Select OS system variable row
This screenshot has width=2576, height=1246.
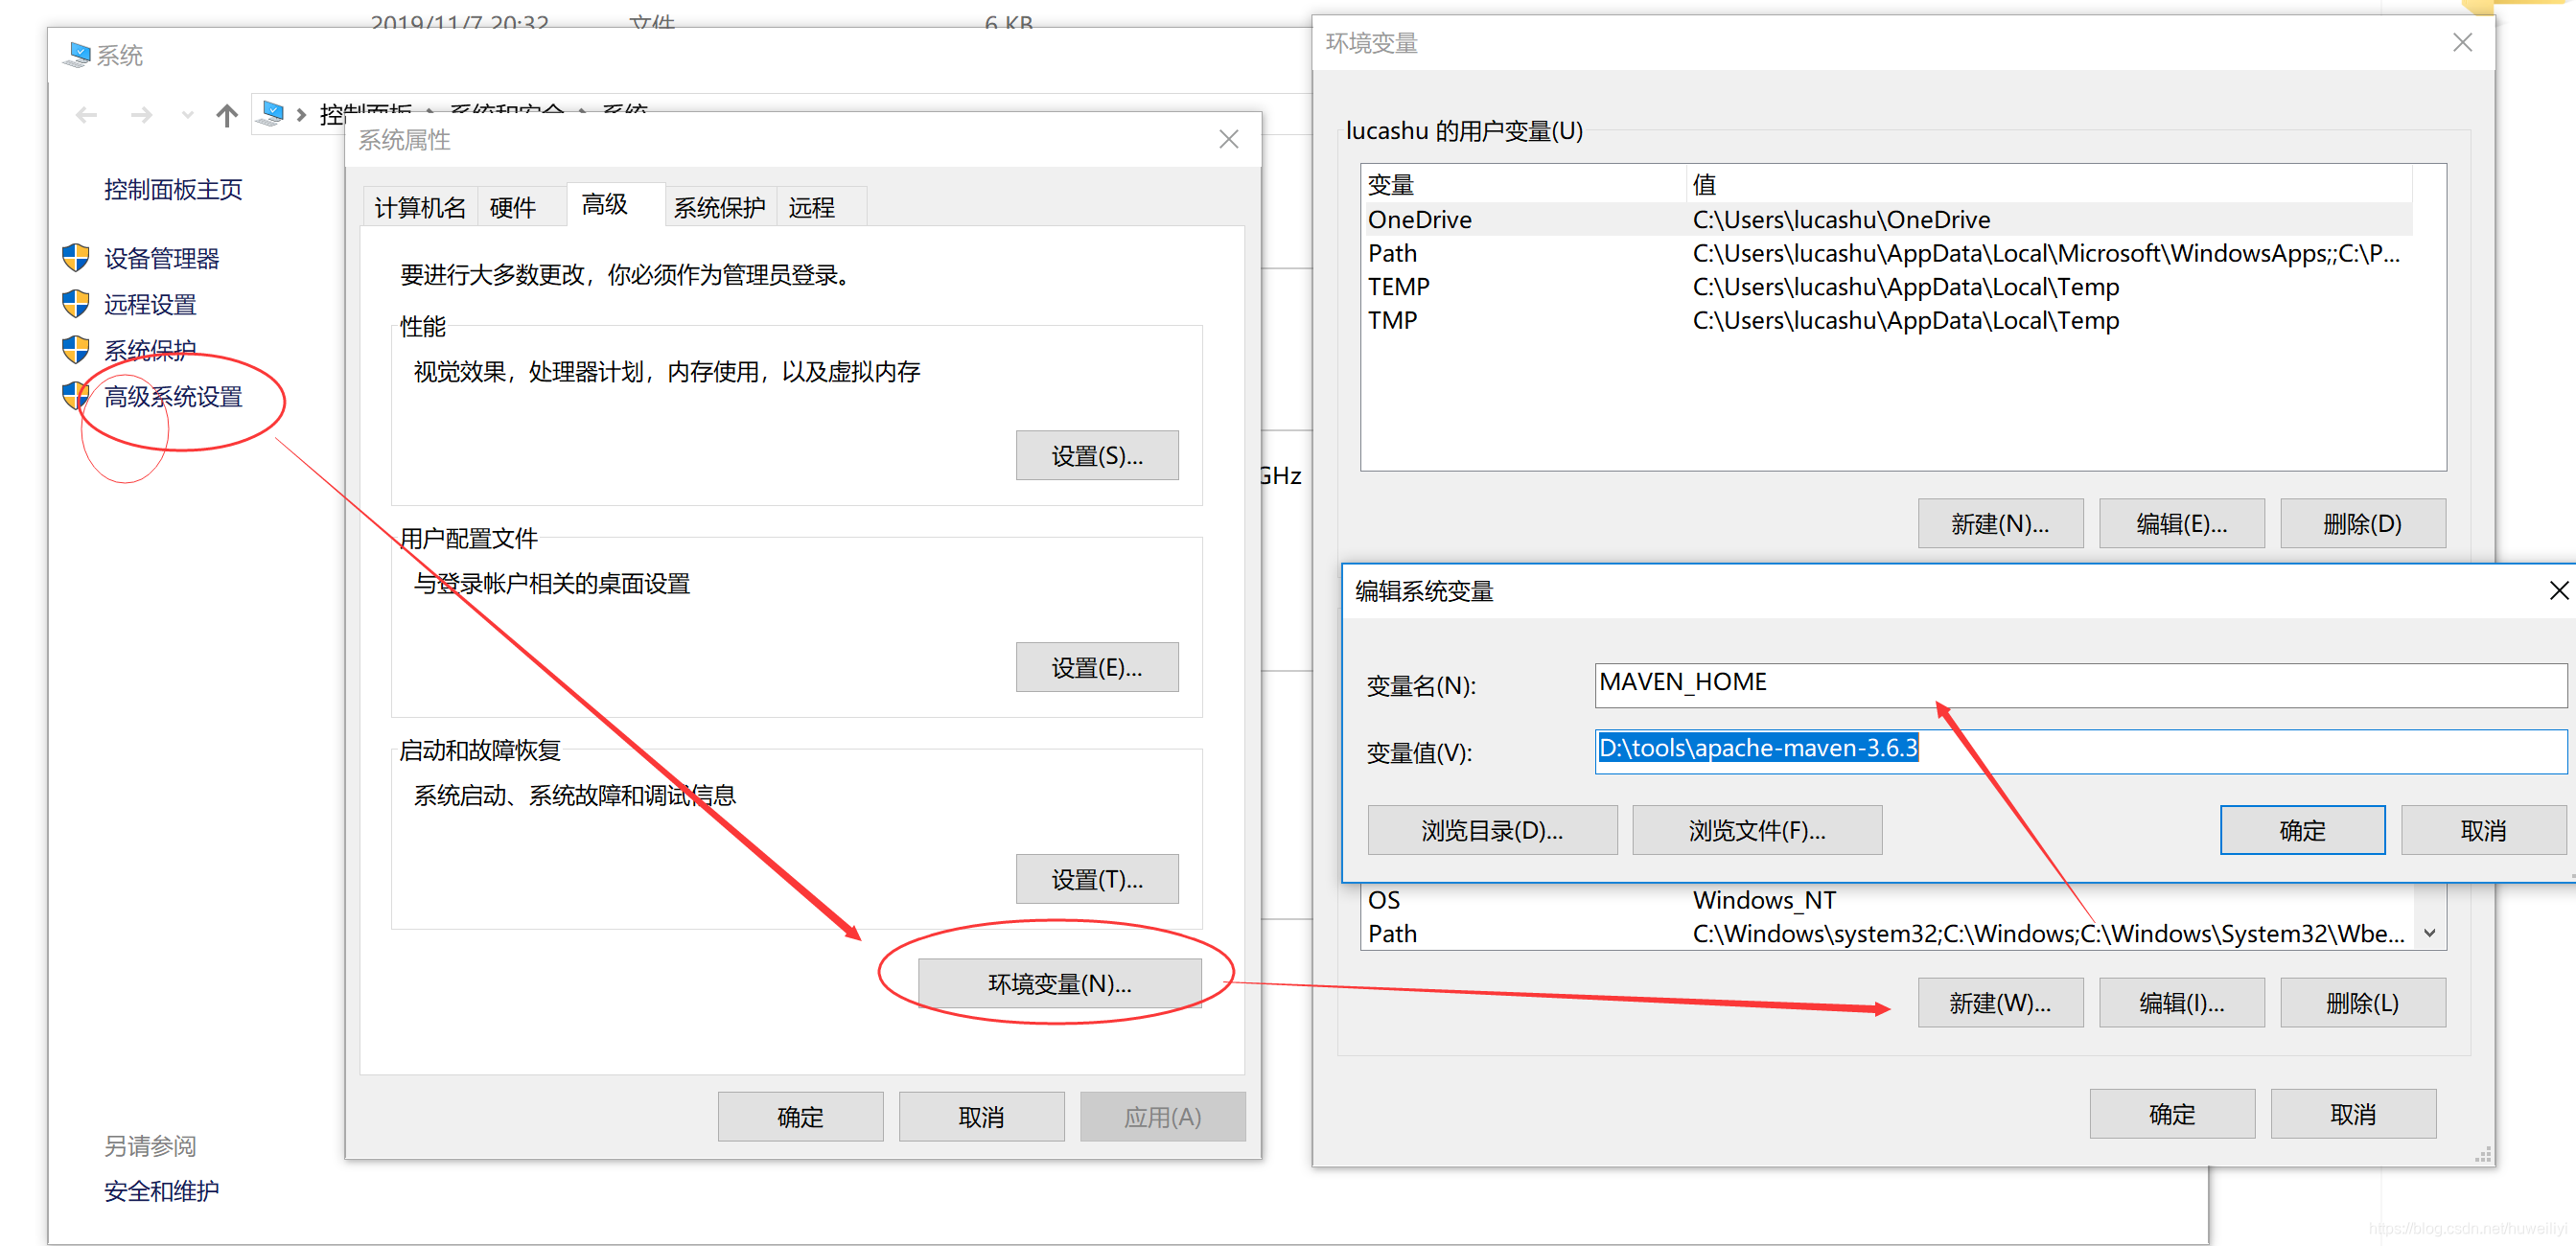click(1888, 899)
